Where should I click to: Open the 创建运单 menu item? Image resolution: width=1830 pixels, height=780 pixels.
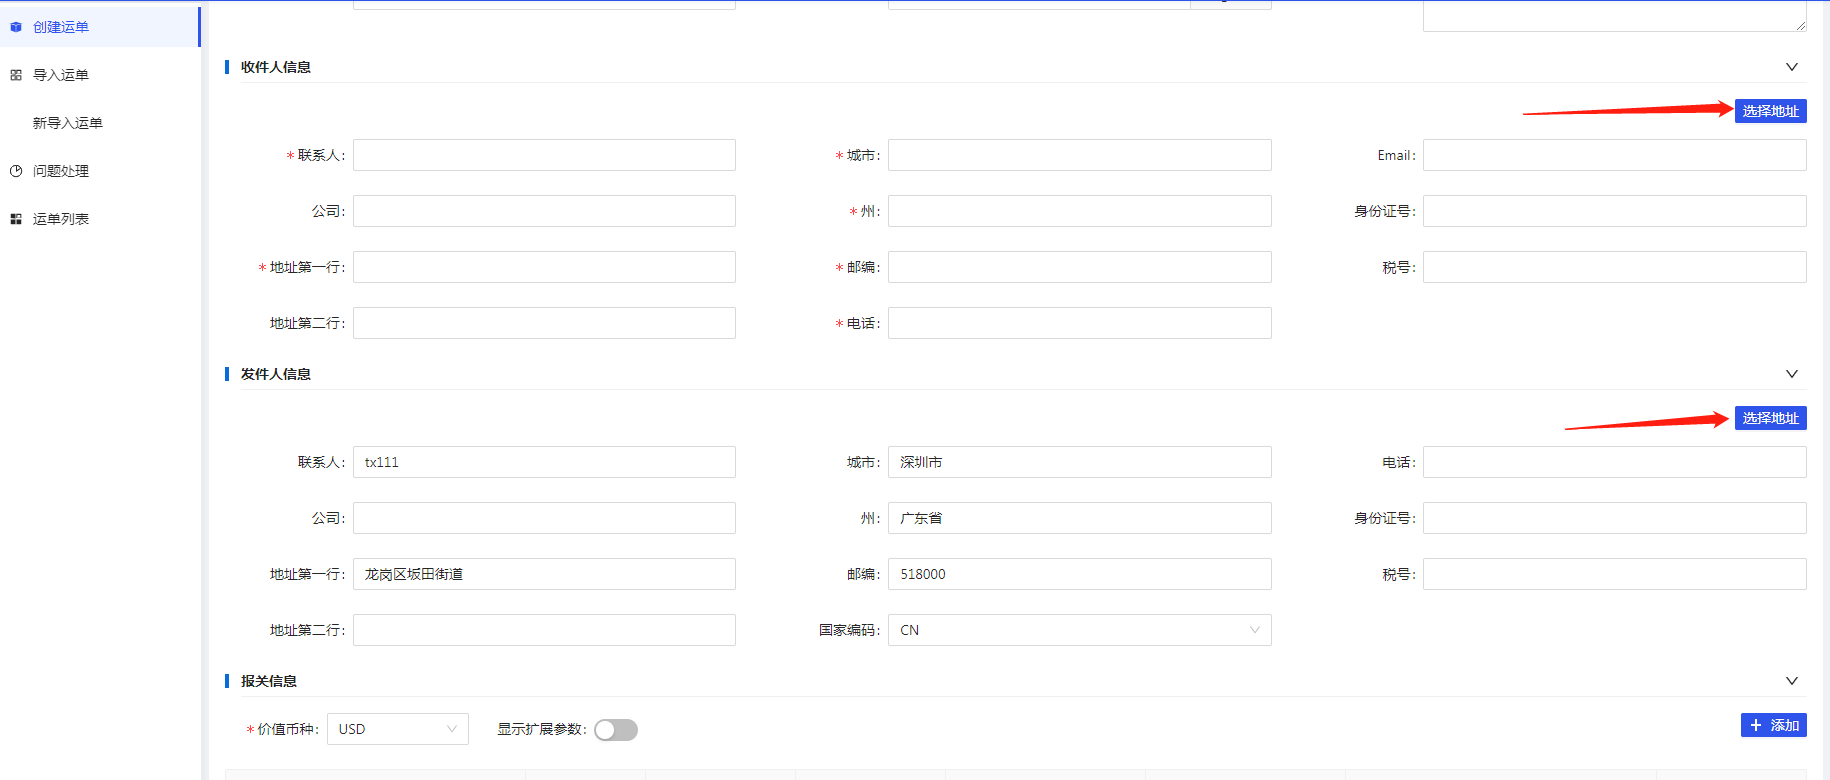tap(99, 27)
